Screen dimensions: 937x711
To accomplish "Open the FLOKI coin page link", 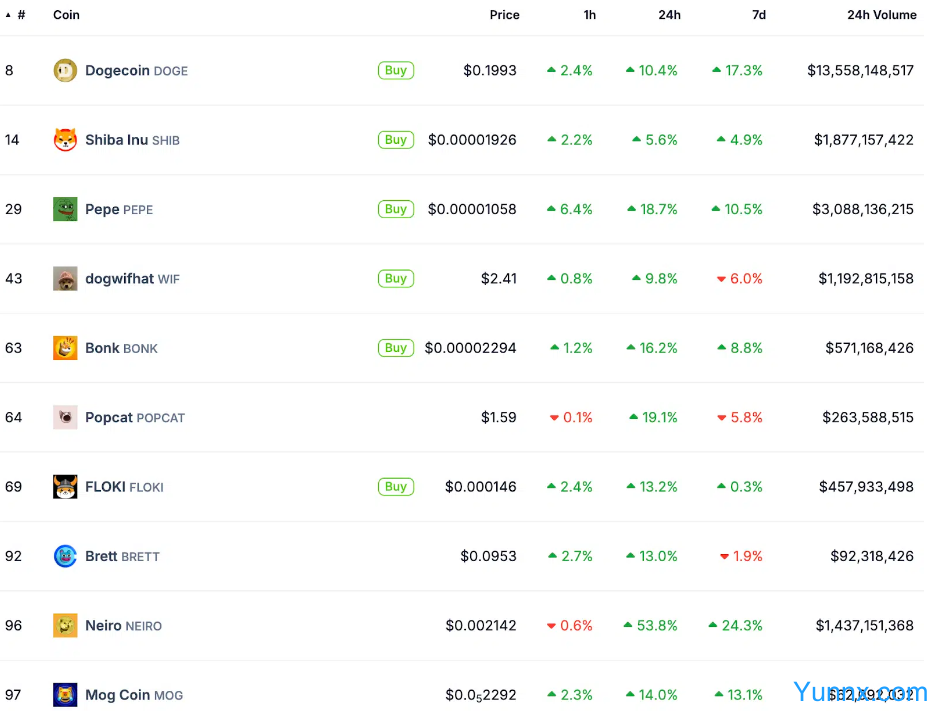I will (124, 486).
